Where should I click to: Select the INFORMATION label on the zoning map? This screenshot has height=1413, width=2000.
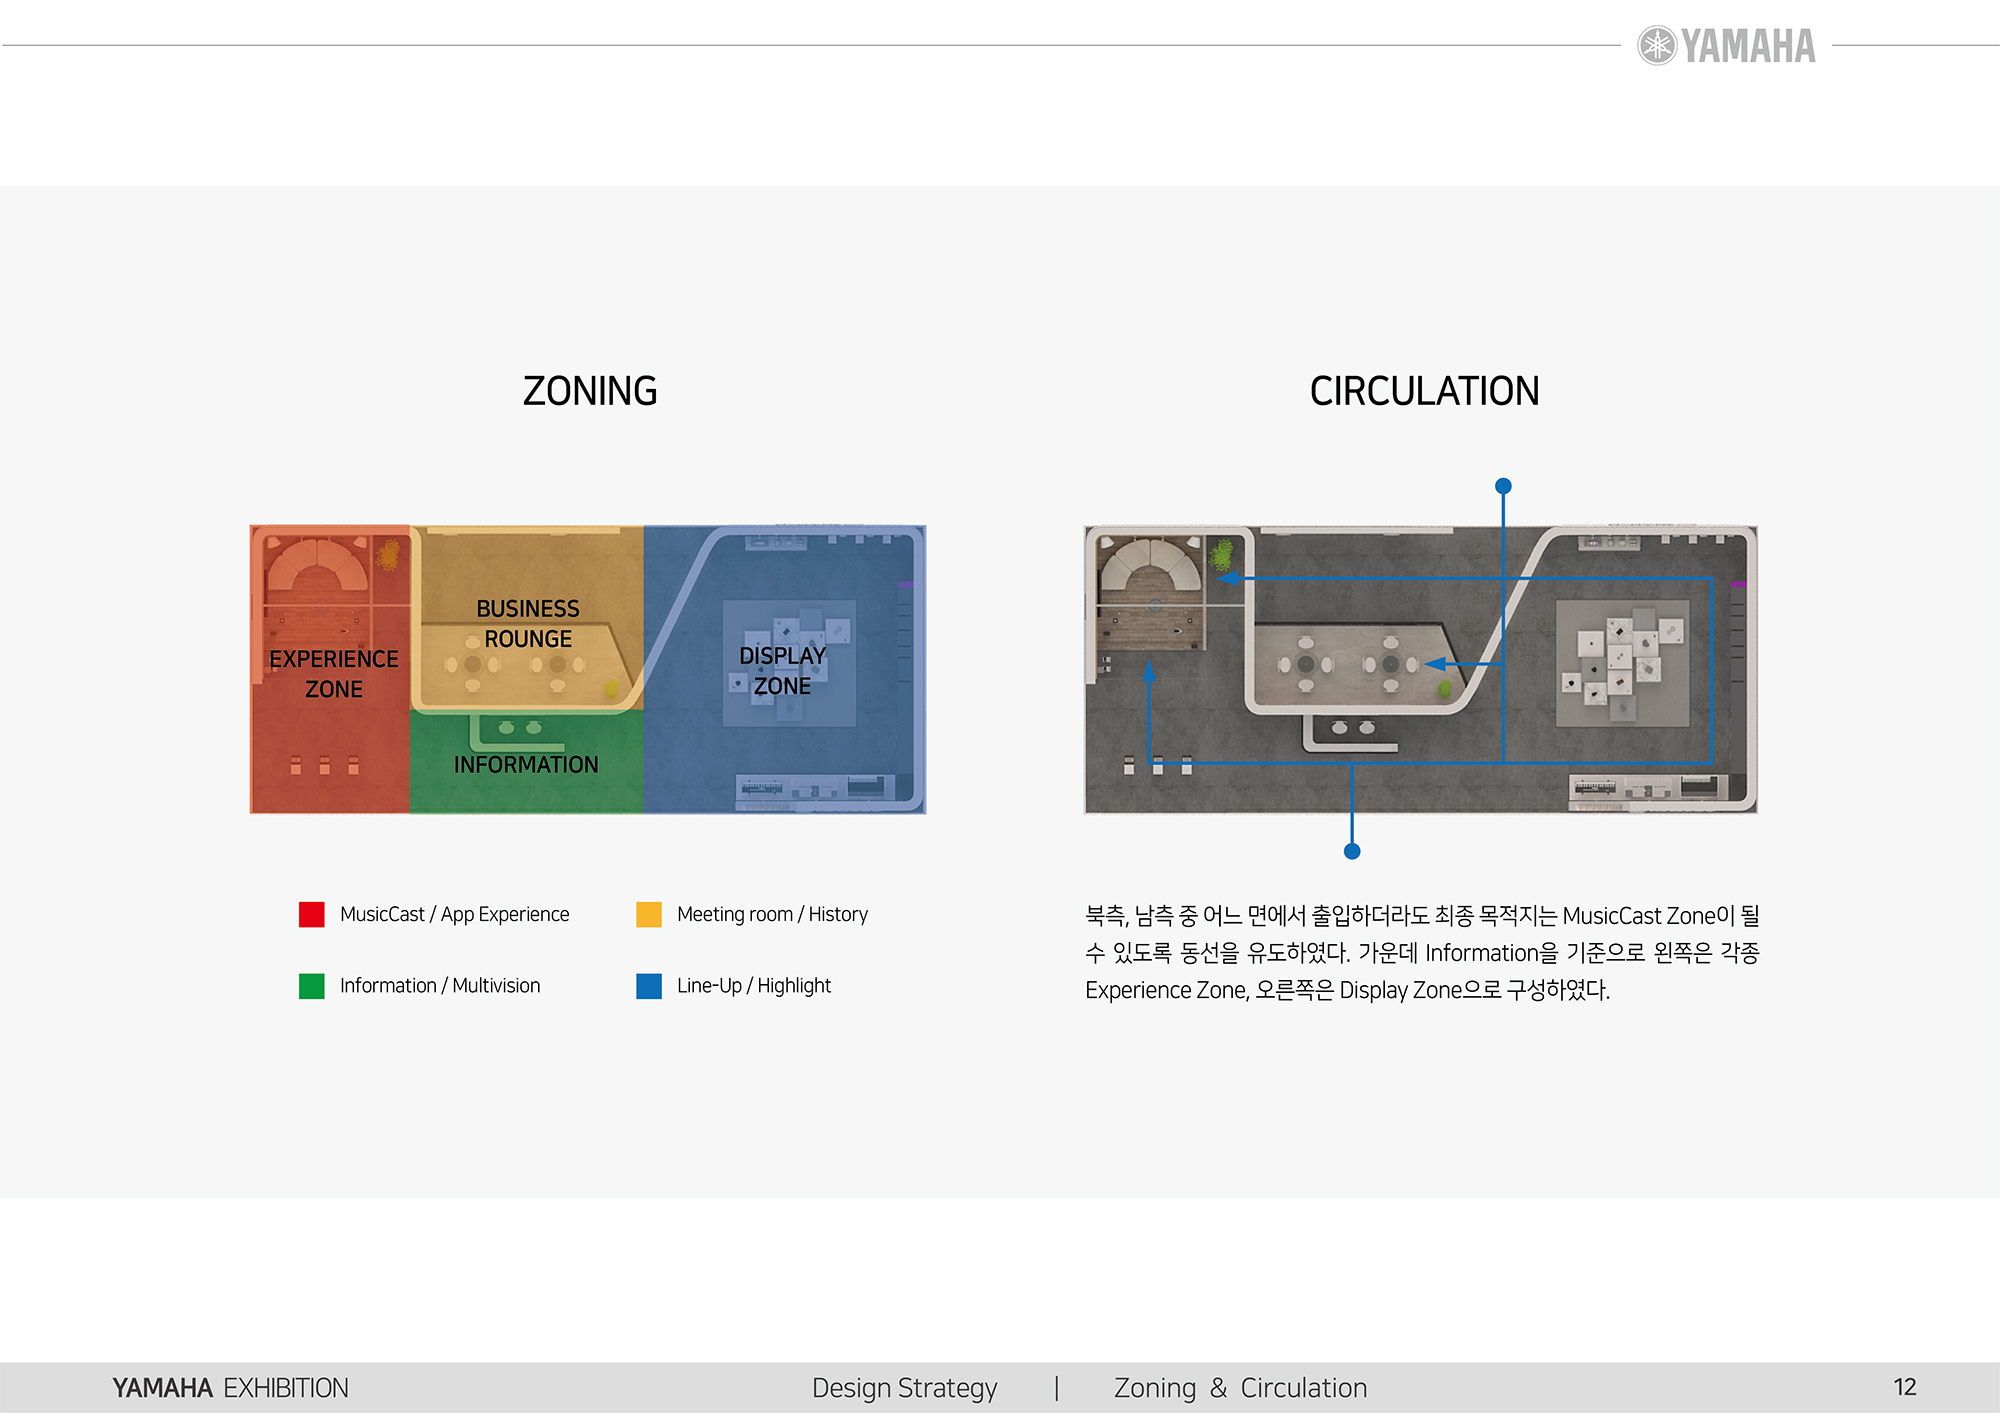[526, 765]
